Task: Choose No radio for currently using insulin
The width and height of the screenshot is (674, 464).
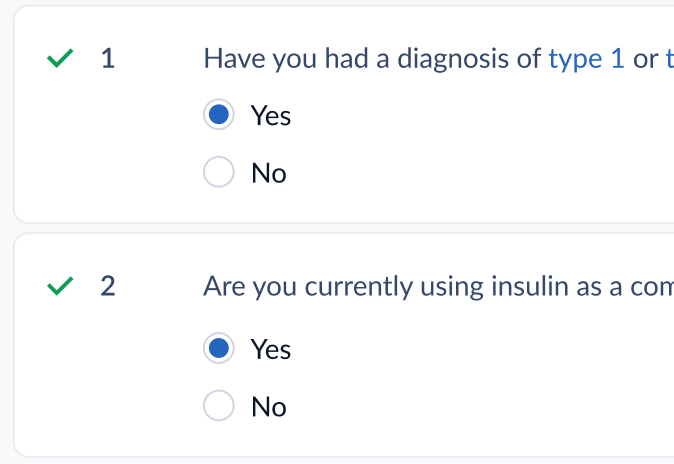Action: click(219, 405)
